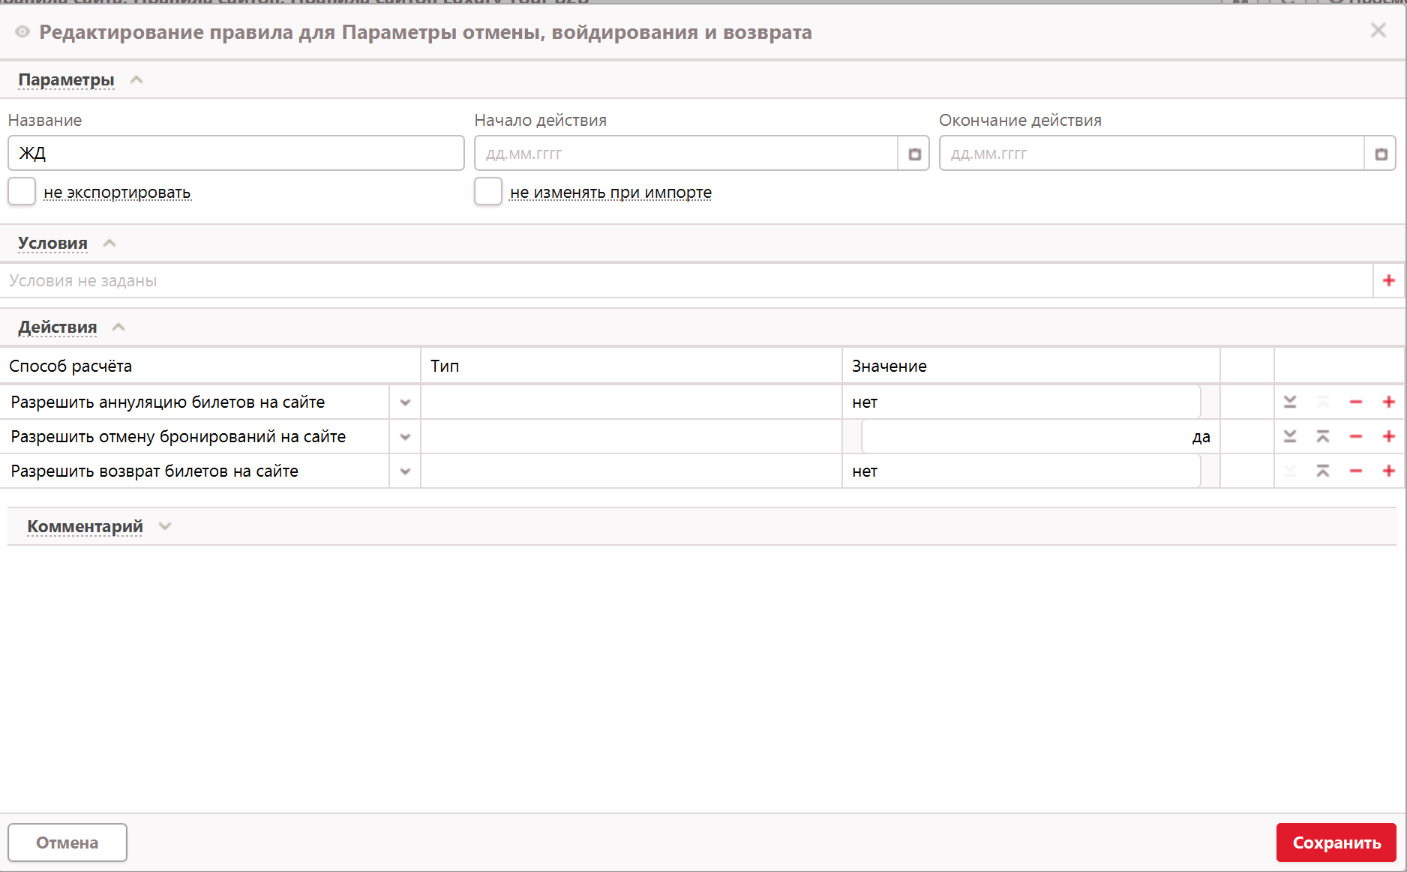Open dropdown for Разрешить аннуляцию билетов
The image size is (1407, 872).
pyautogui.click(x=405, y=402)
